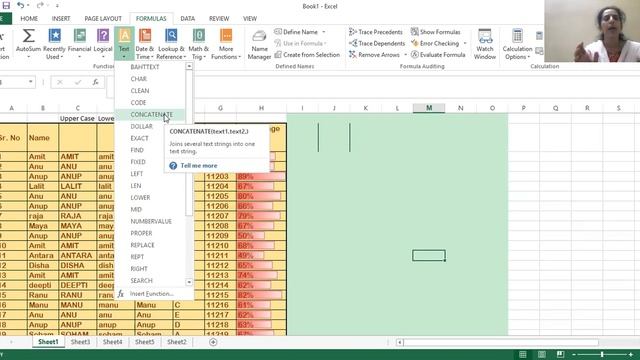Open the Watch Window
Image resolution: width=640 pixels, height=360 pixels.
(x=485, y=44)
